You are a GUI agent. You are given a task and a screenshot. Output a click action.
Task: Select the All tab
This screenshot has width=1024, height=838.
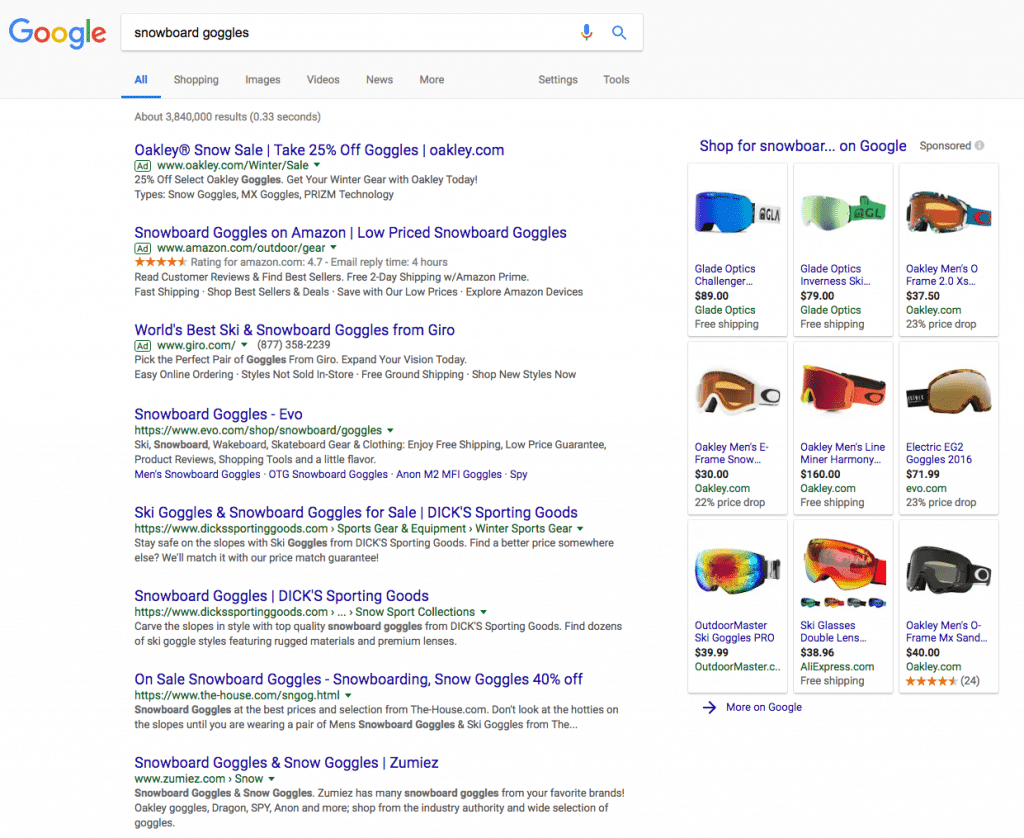click(x=141, y=80)
